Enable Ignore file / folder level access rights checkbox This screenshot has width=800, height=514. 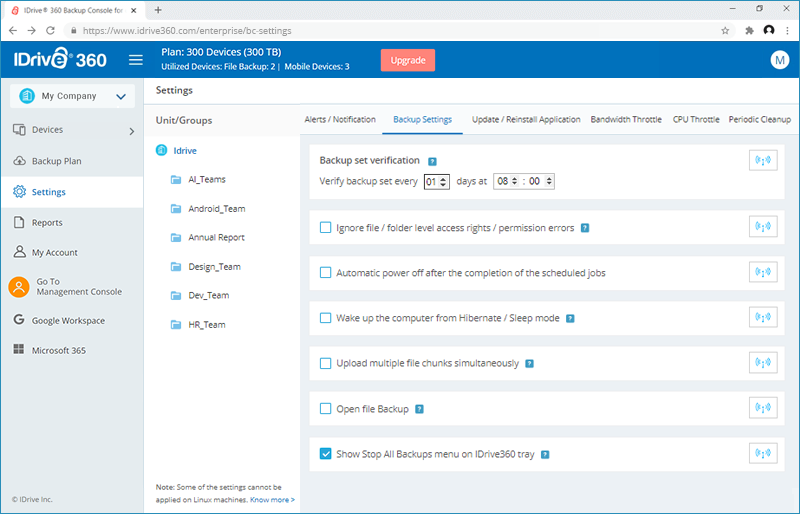tap(325, 227)
